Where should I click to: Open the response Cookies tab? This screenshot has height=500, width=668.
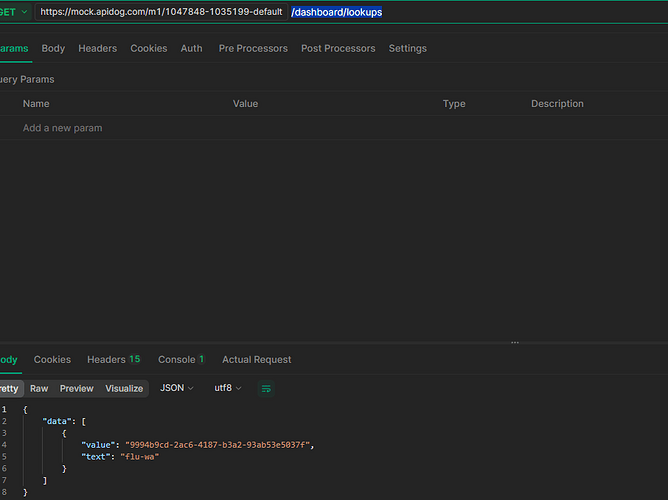(x=52, y=360)
